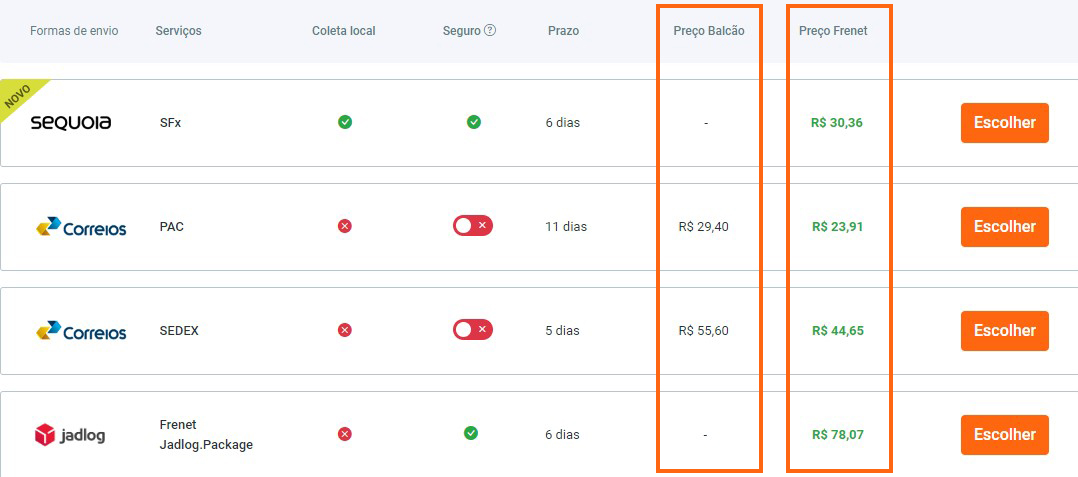Screen dimensions: 1078x477
Task: Choose the Correios PAC shipping option
Action: tap(1004, 227)
